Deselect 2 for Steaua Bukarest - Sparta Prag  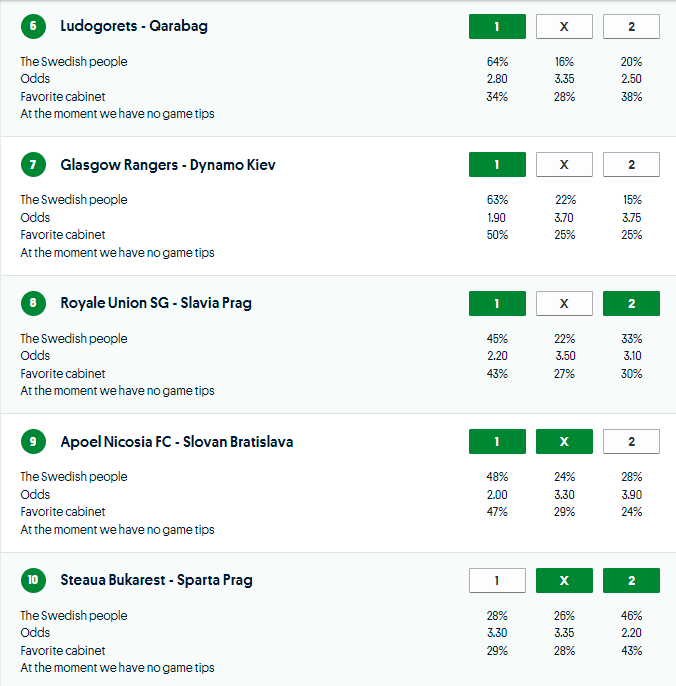631,580
